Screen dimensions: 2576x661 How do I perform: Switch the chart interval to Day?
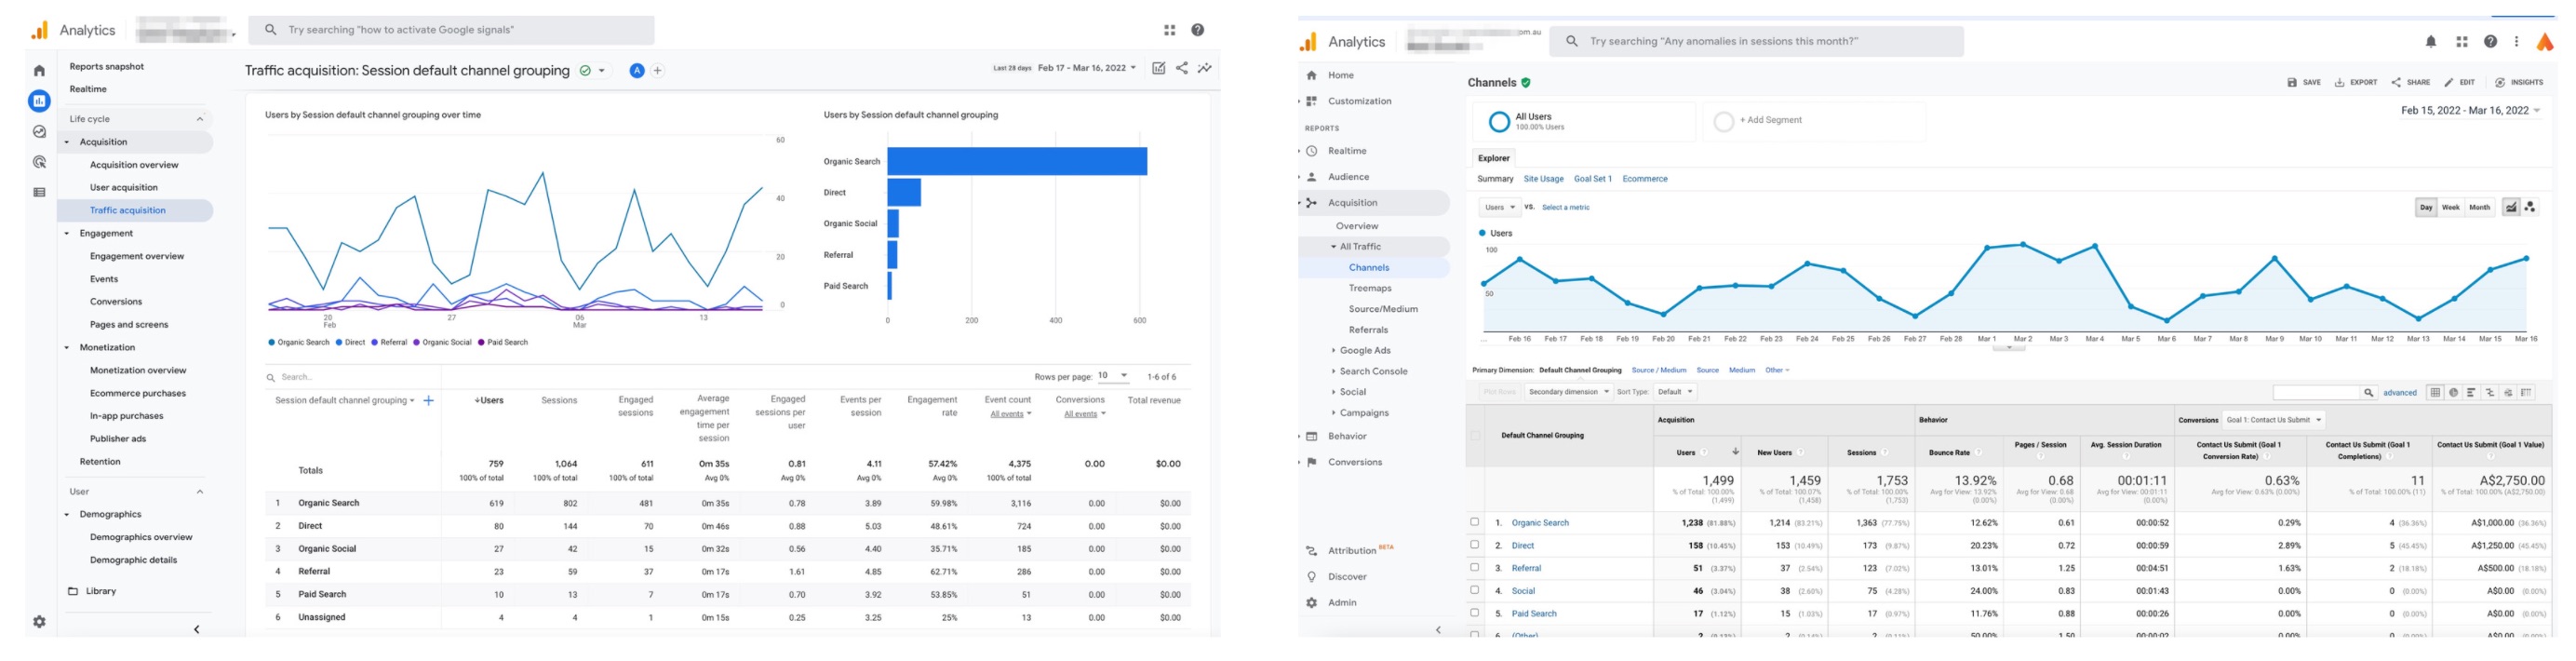click(2426, 207)
